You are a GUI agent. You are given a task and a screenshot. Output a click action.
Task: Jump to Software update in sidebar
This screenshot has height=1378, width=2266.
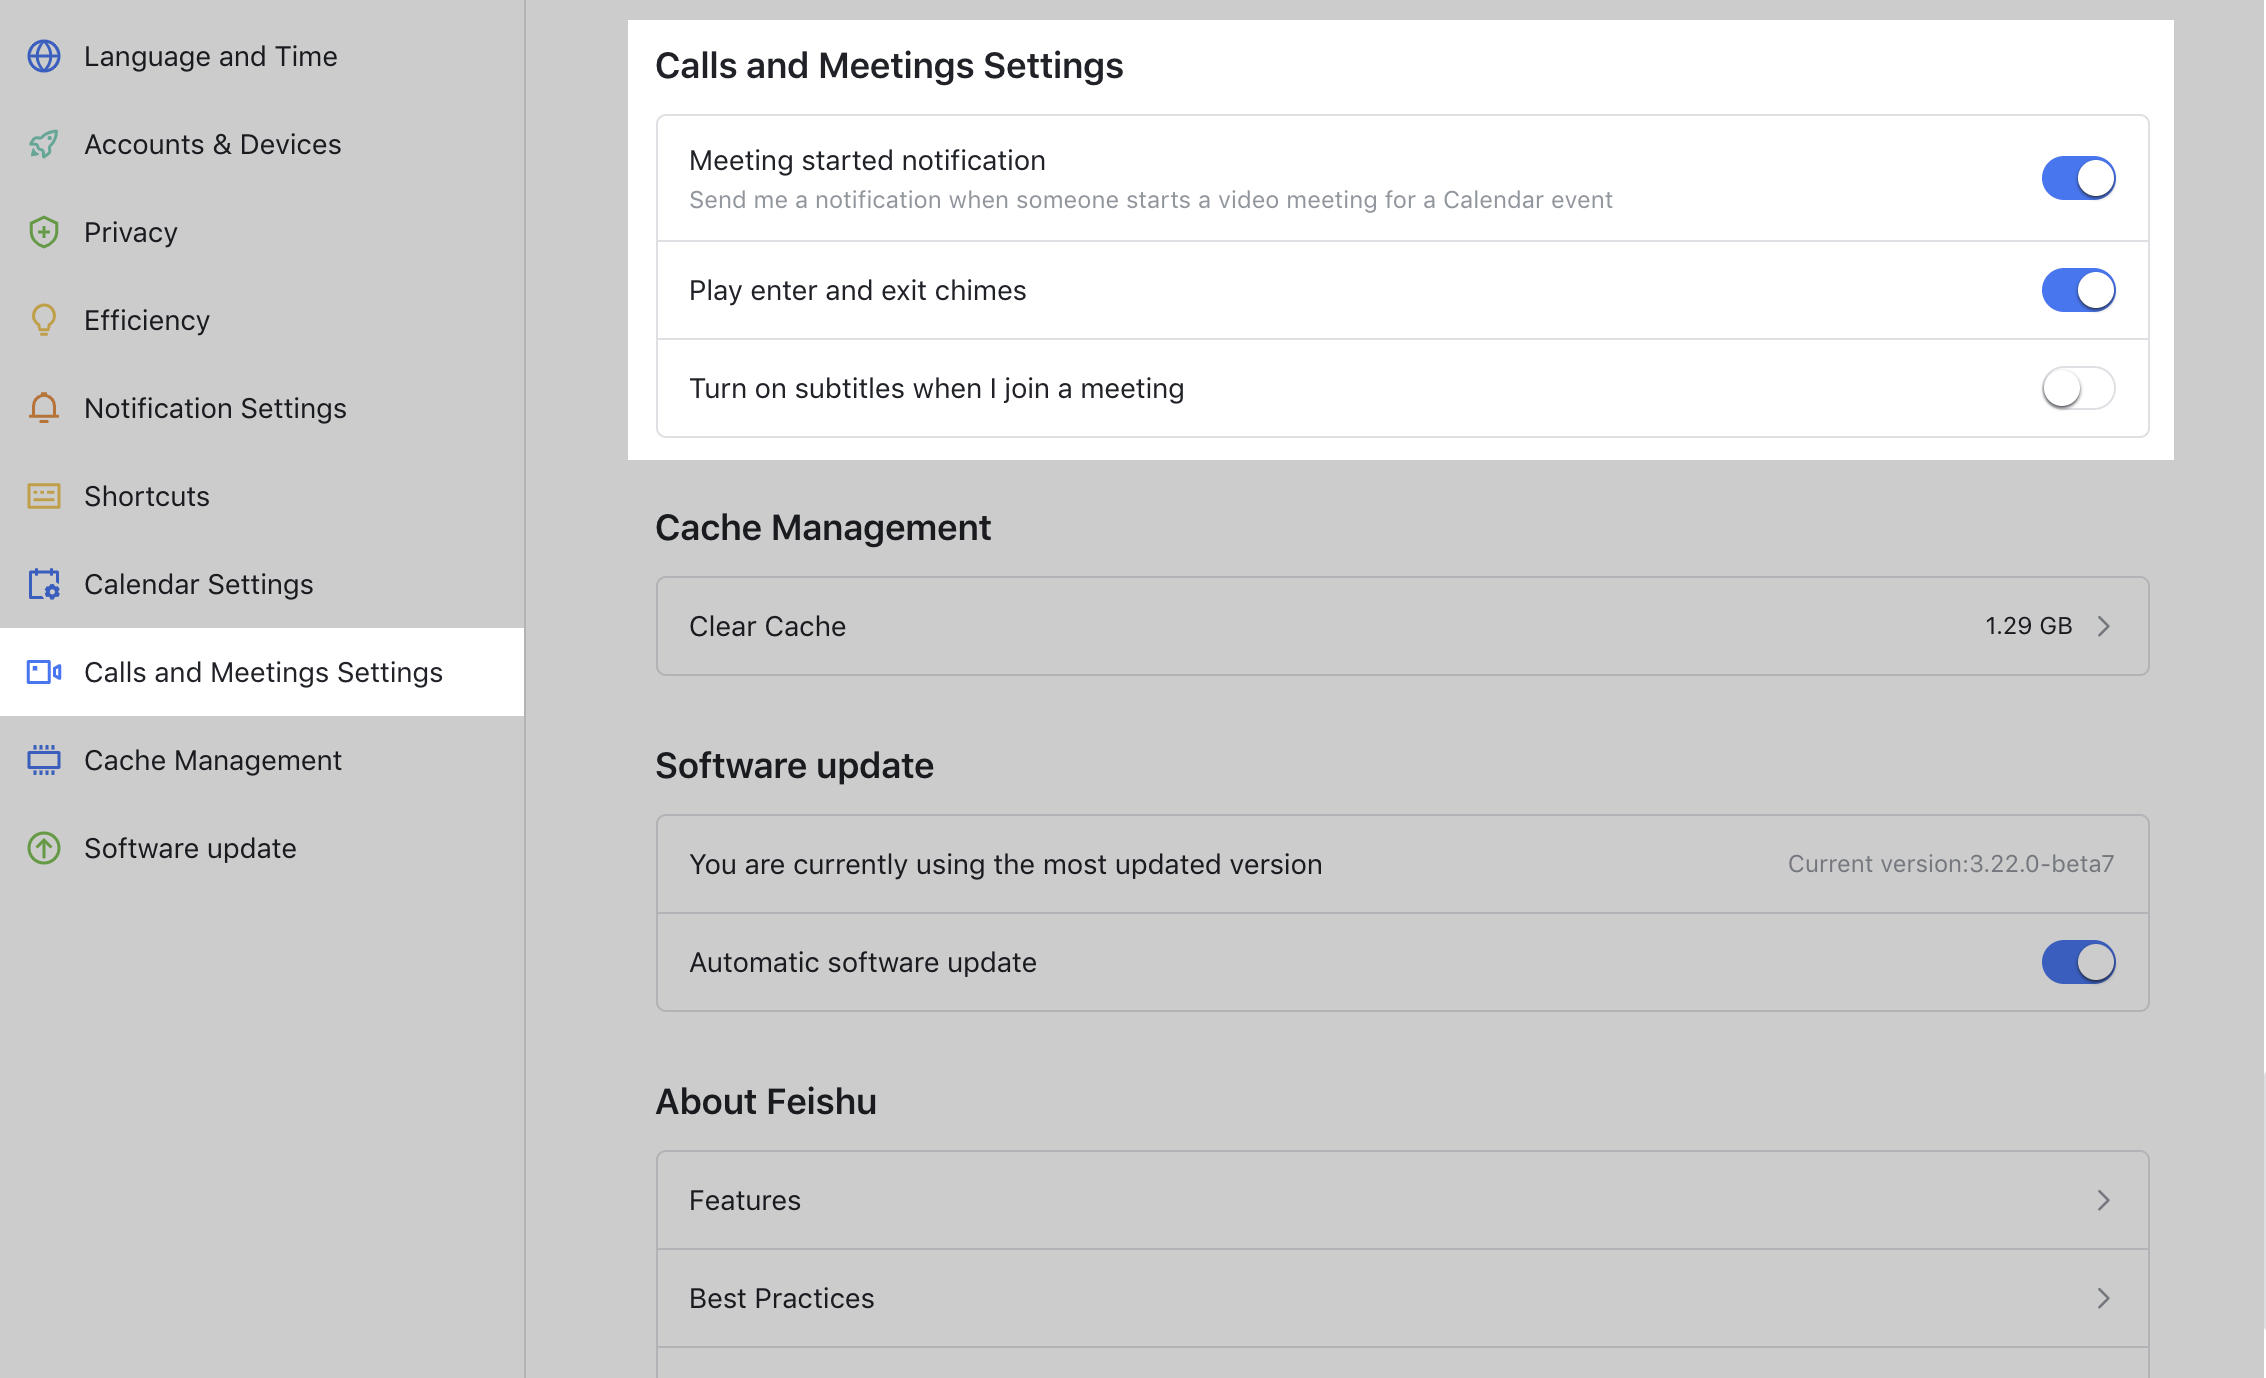pyautogui.click(x=262, y=848)
